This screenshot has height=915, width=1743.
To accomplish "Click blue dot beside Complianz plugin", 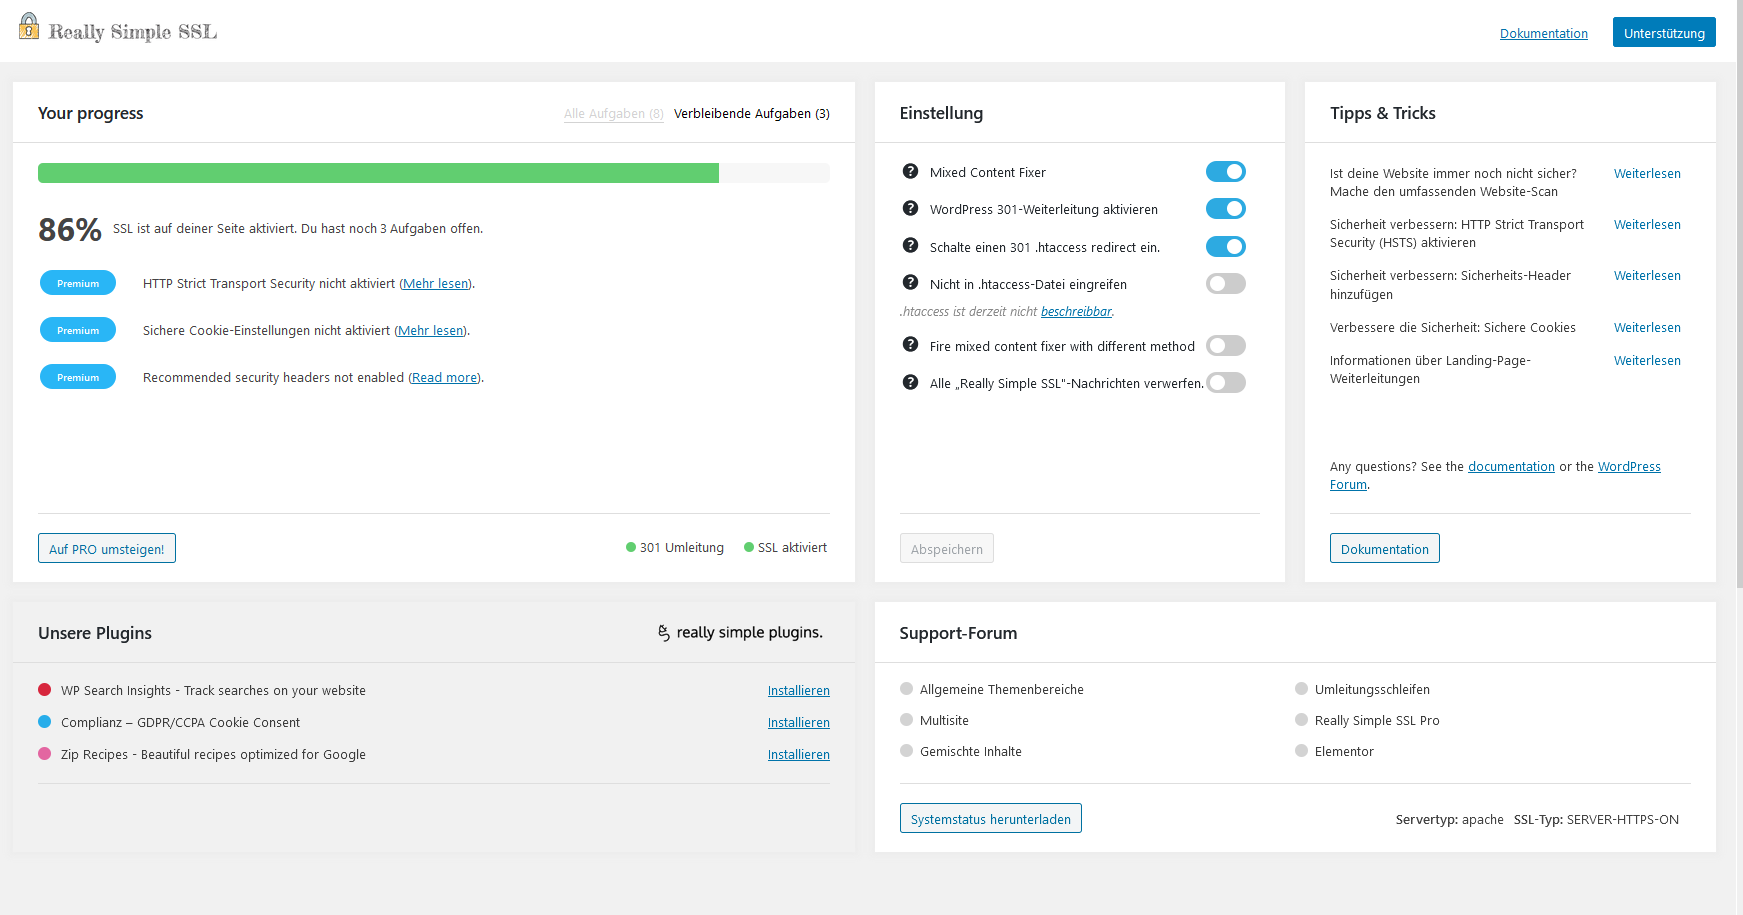I will [x=44, y=721].
